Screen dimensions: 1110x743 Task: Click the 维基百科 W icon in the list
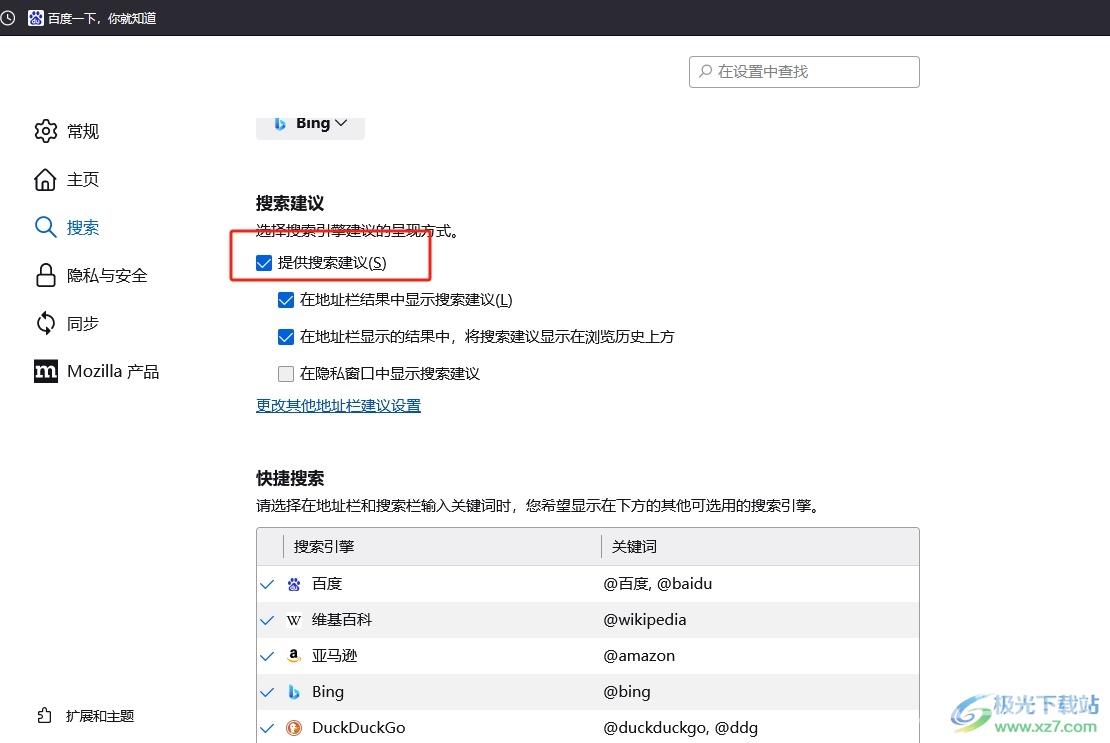[294, 621]
